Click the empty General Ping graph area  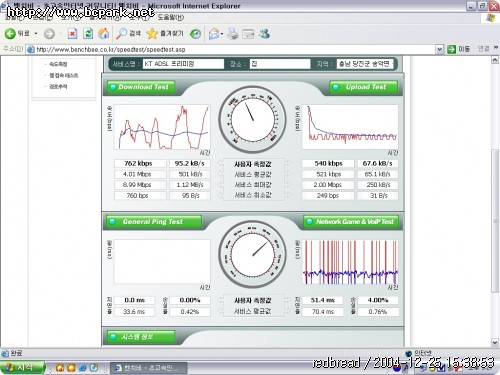pos(162,262)
